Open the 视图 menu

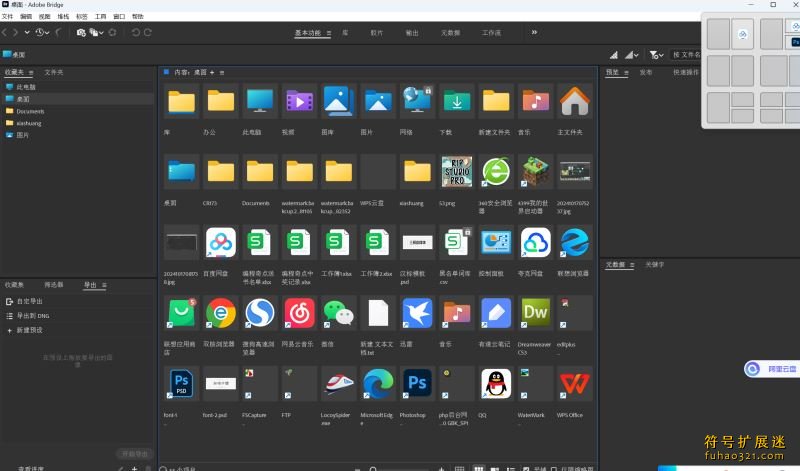pyautogui.click(x=44, y=16)
